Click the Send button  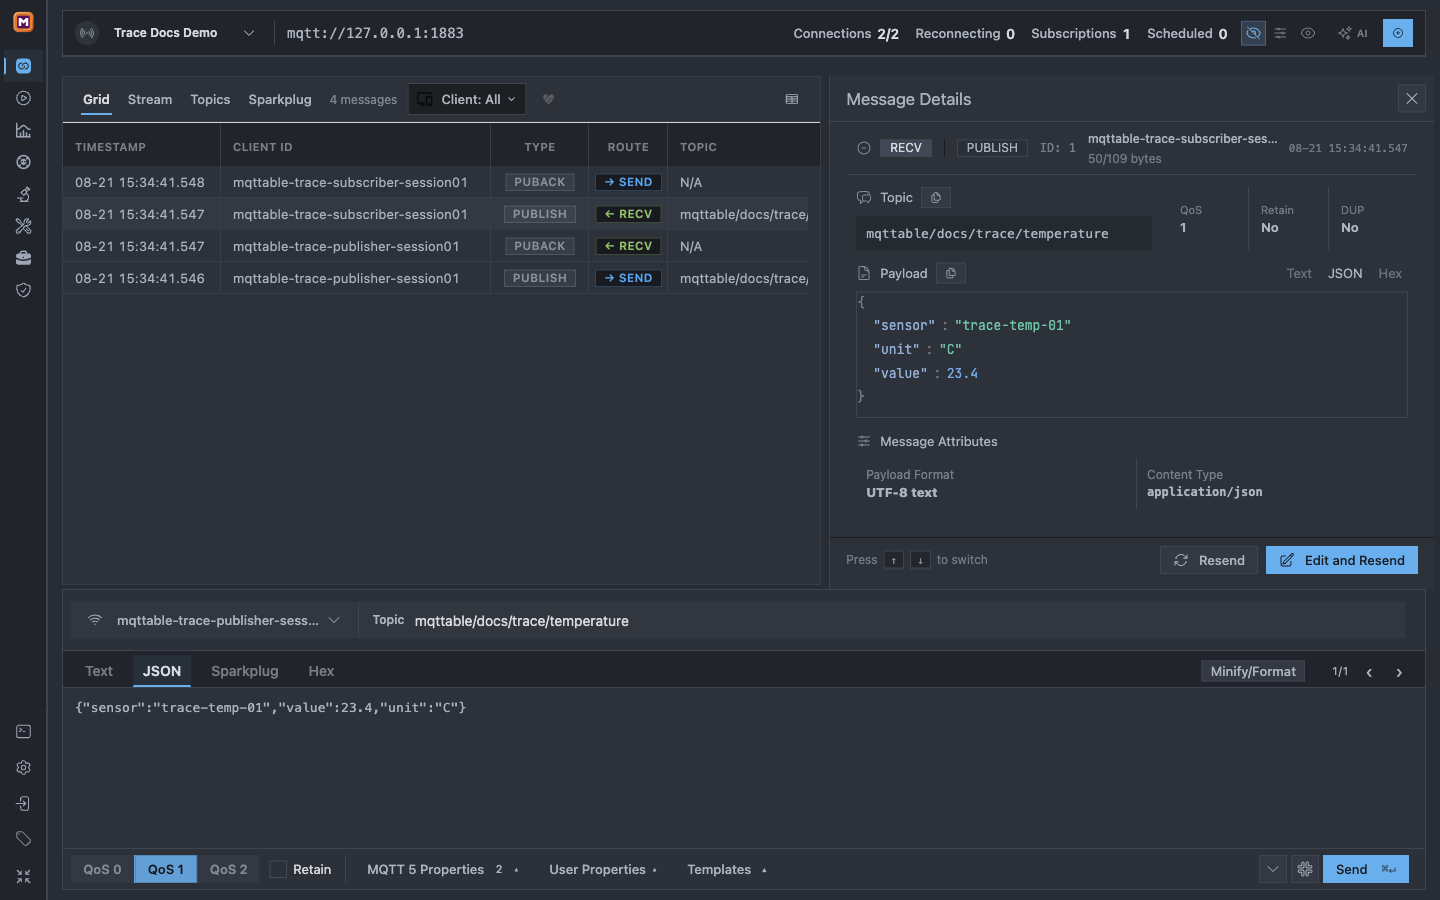(x=1366, y=869)
